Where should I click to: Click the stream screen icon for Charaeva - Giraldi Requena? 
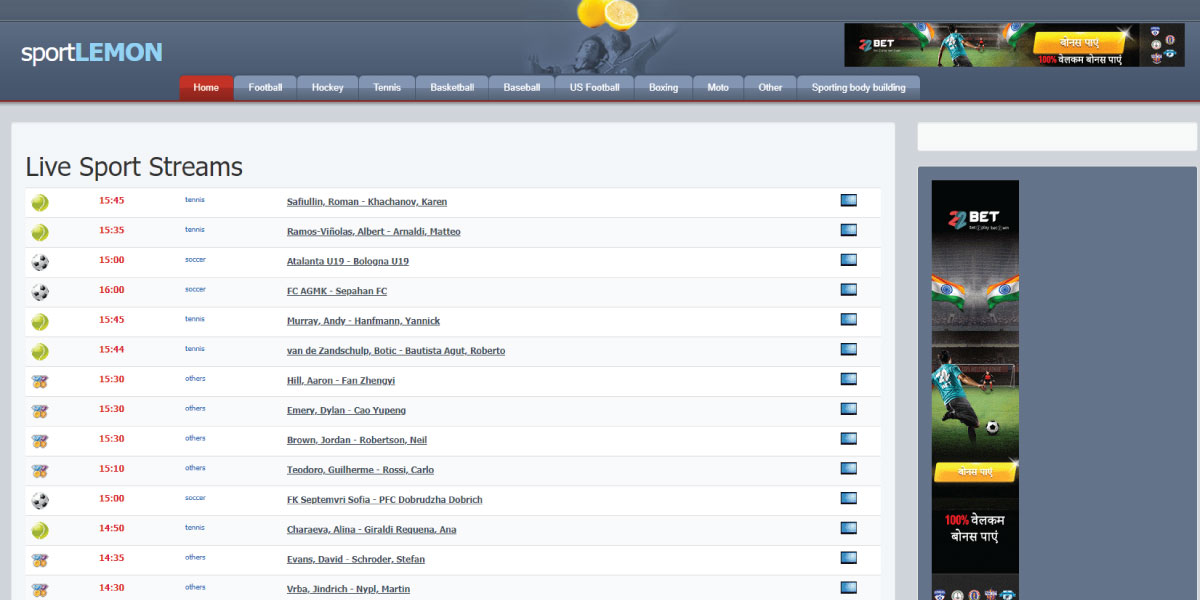pyautogui.click(x=848, y=528)
